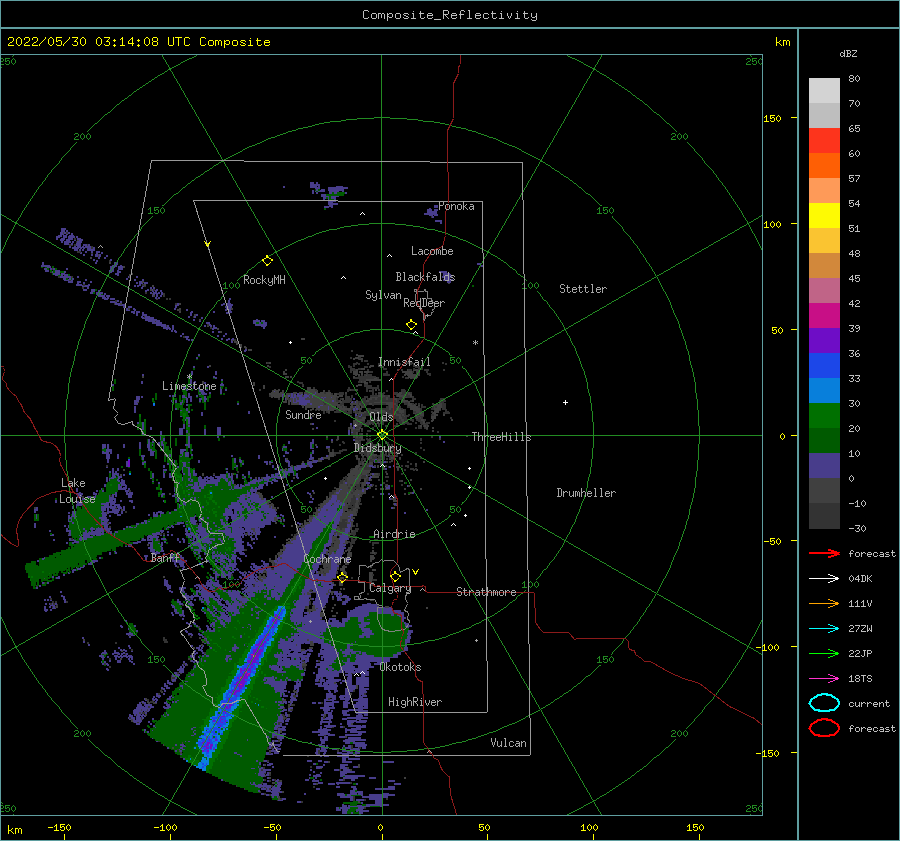Viewport: 900px width, 841px height.
Task: Click the yellow diamond marker inside Calgary
Action: 395,576
